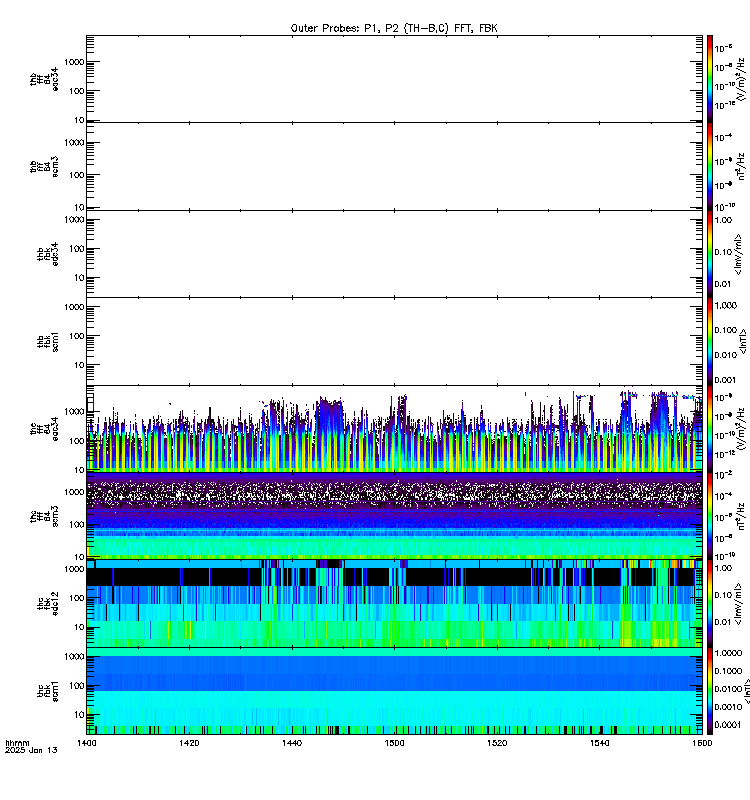Click the 1500 time axis label
750x800 pixels.
tap(394, 743)
